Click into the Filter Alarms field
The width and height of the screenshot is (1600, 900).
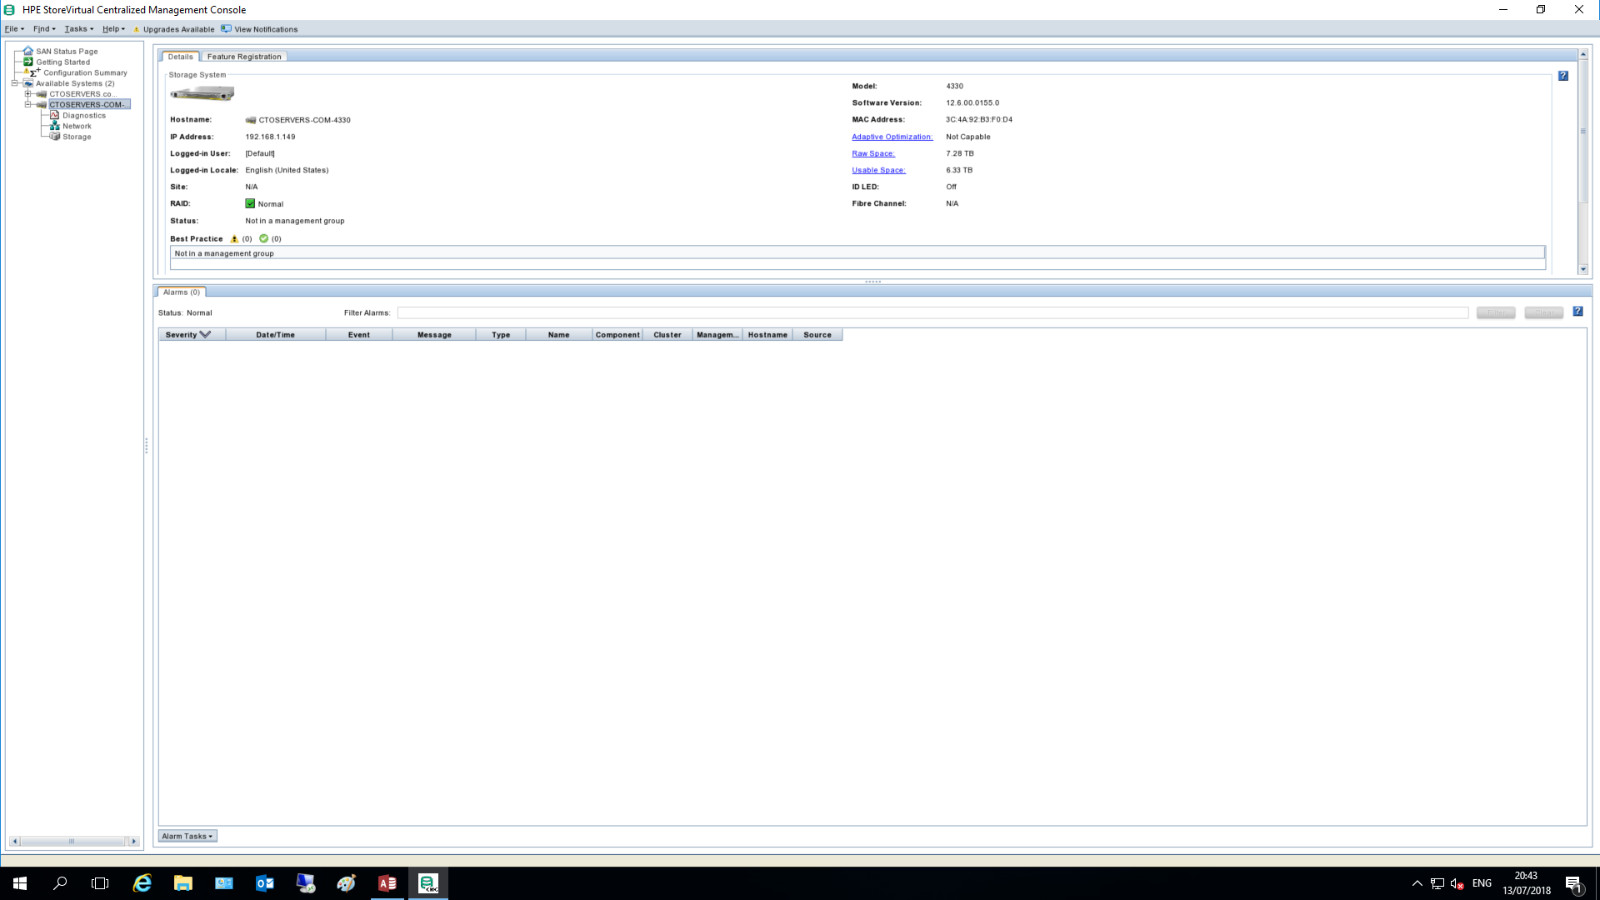click(932, 313)
